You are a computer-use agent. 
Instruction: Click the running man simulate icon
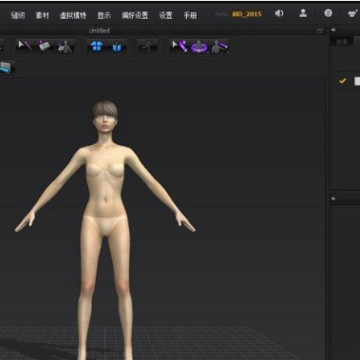click(148, 46)
